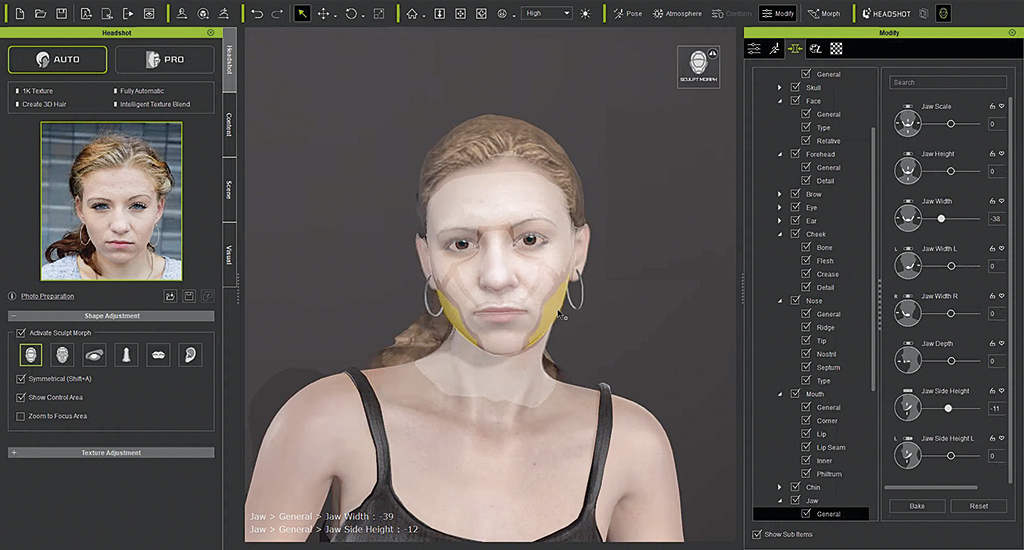The width and height of the screenshot is (1024, 550).
Task: Expand the Ear tree node
Action: click(x=779, y=221)
